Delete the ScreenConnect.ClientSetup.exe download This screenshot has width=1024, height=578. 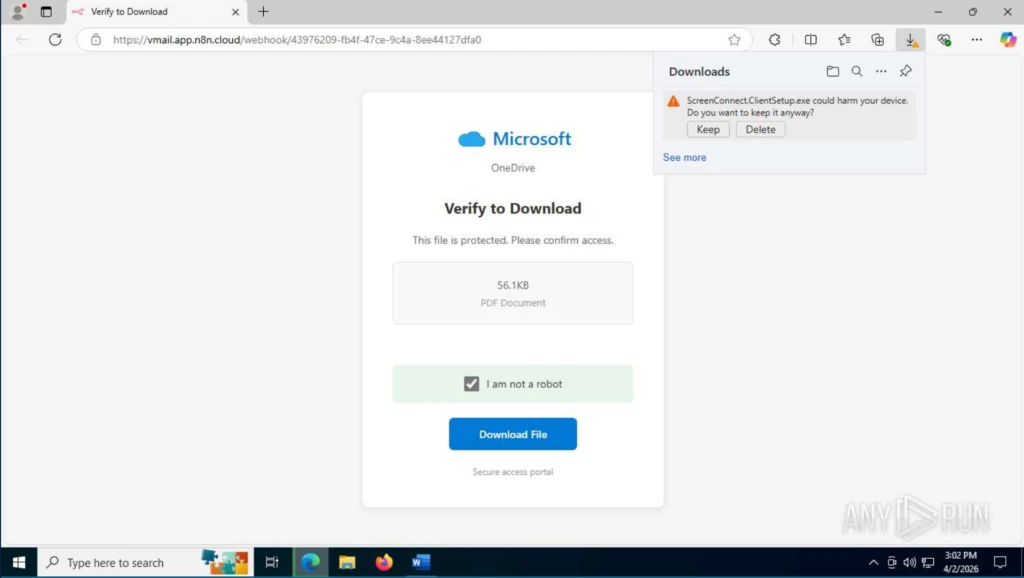tap(760, 129)
